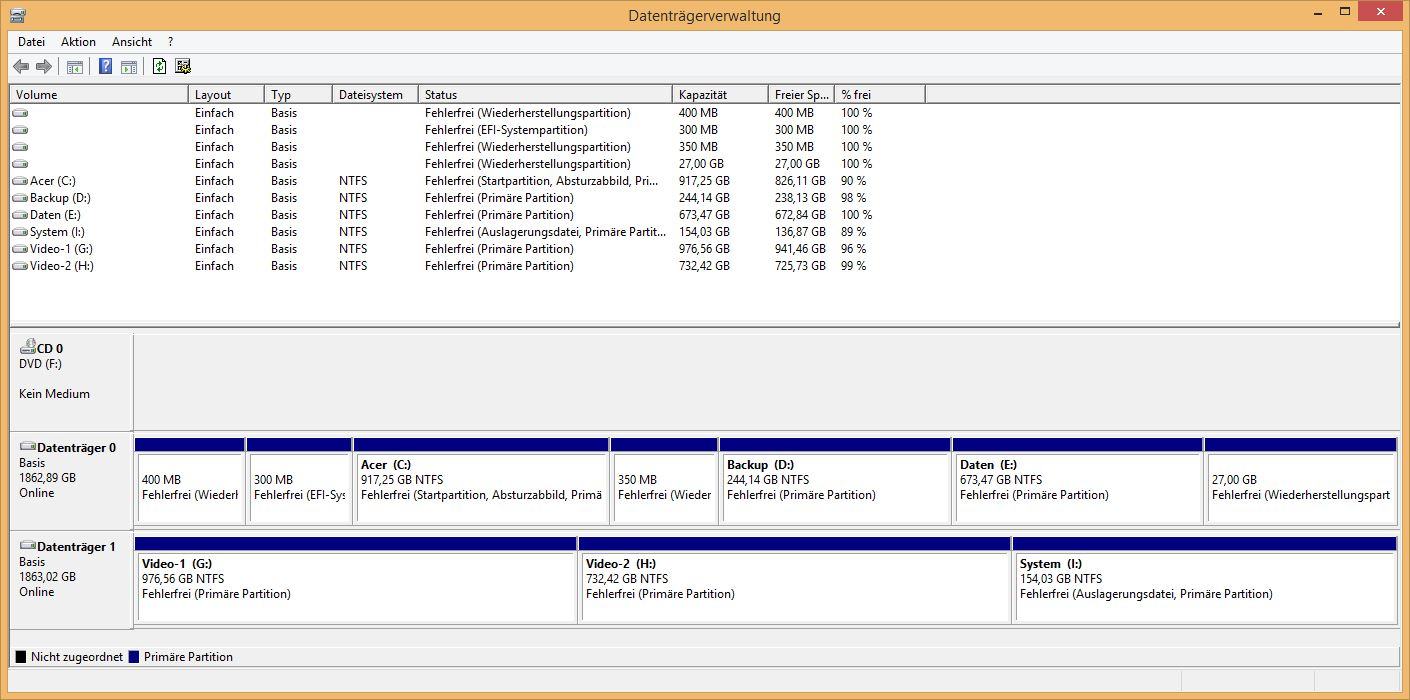Click the 89 % free cell
The height and width of the screenshot is (700, 1410).
click(854, 232)
